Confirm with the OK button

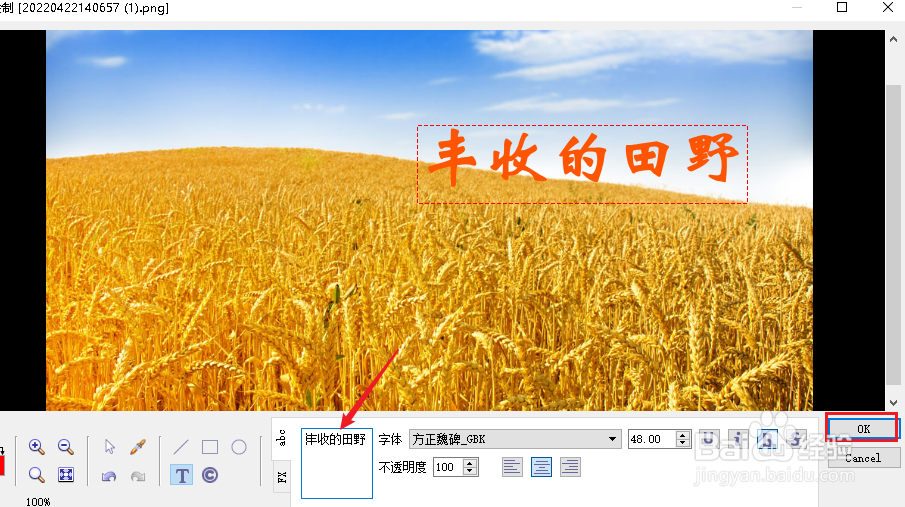(x=862, y=428)
